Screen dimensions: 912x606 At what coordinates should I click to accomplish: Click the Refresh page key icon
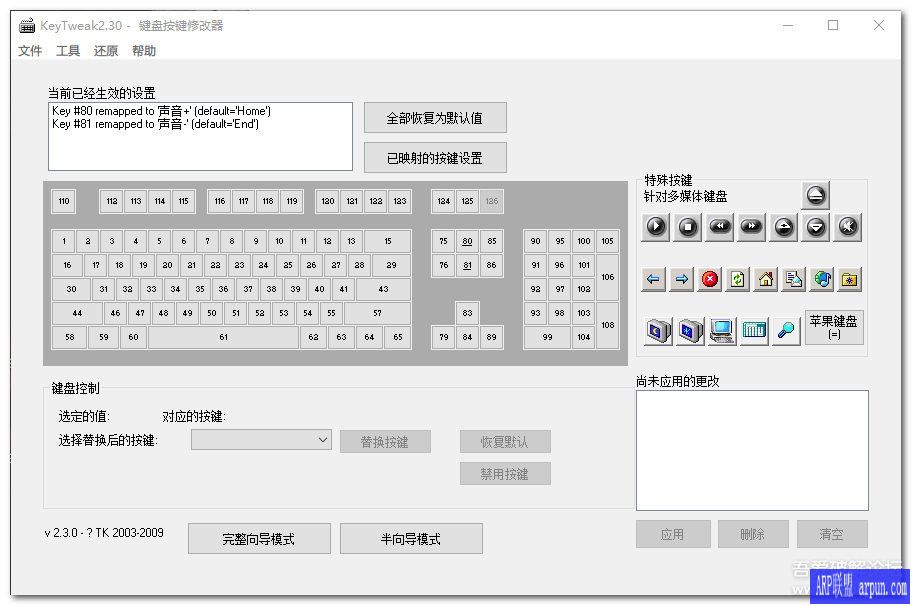point(737,280)
